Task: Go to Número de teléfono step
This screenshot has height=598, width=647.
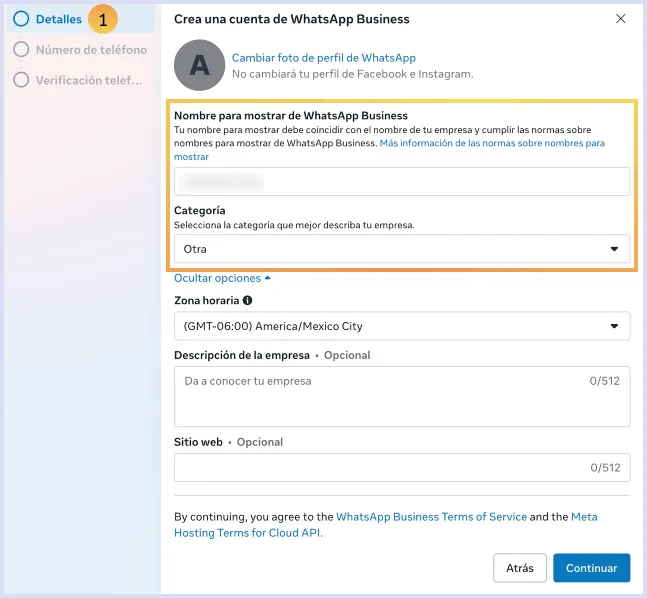Action: pos(91,49)
